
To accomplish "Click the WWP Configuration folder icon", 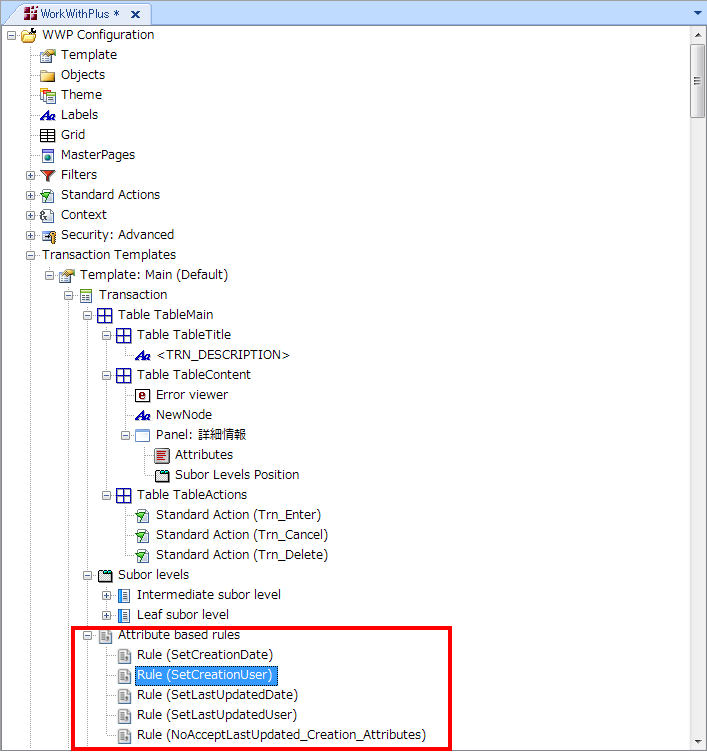I will click(29, 35).
